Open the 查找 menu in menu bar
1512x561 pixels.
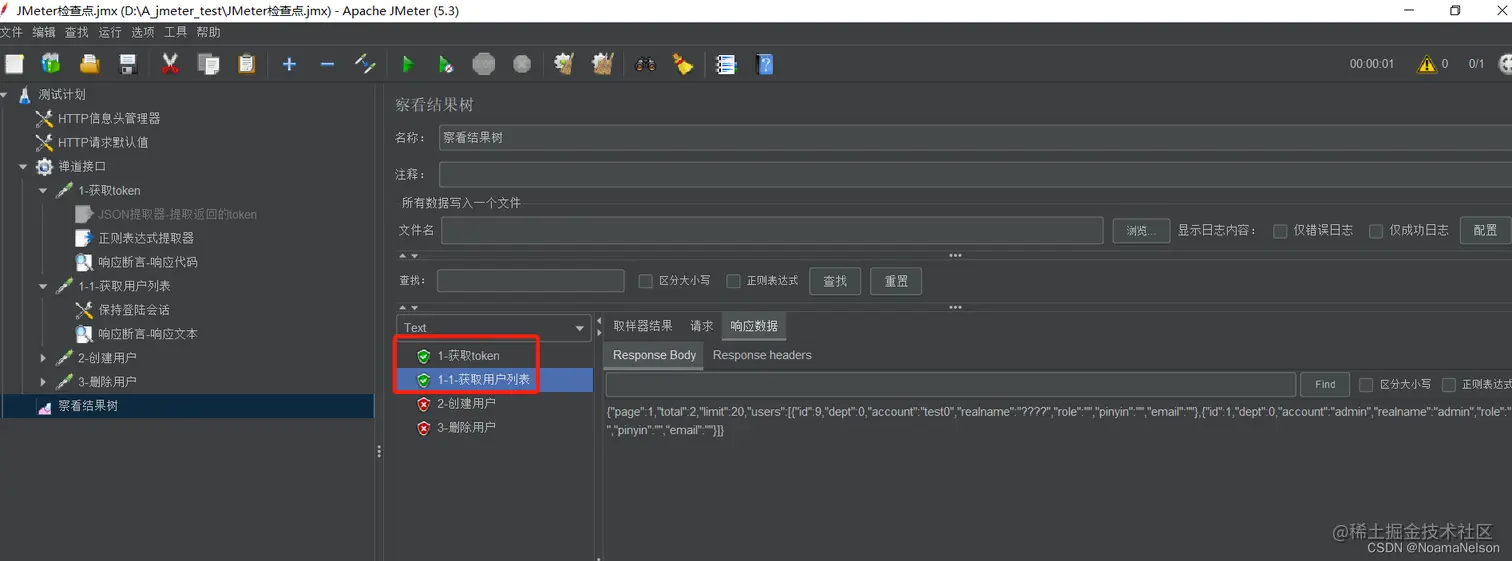(77, 32)
